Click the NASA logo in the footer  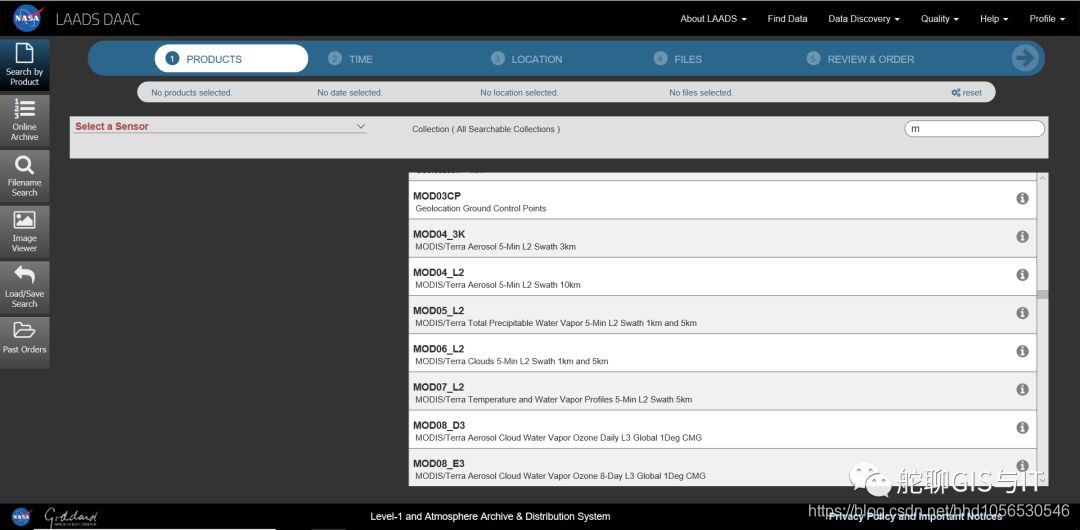21,516
